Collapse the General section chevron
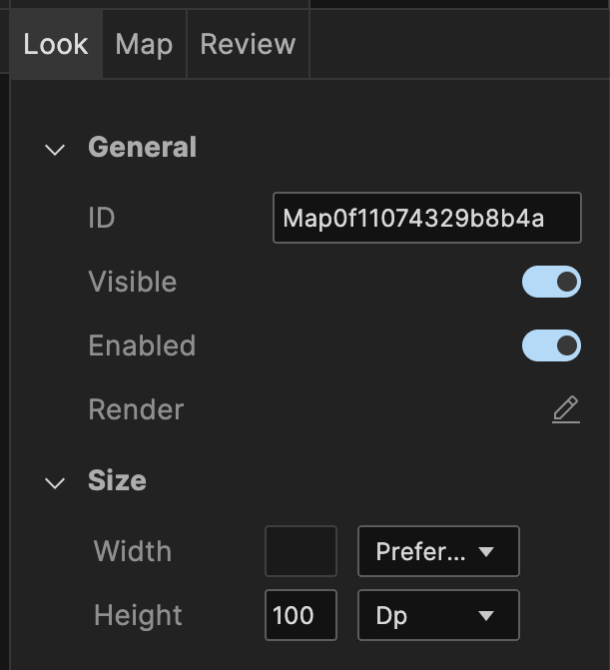610x670 pixels. coord(55,150)
